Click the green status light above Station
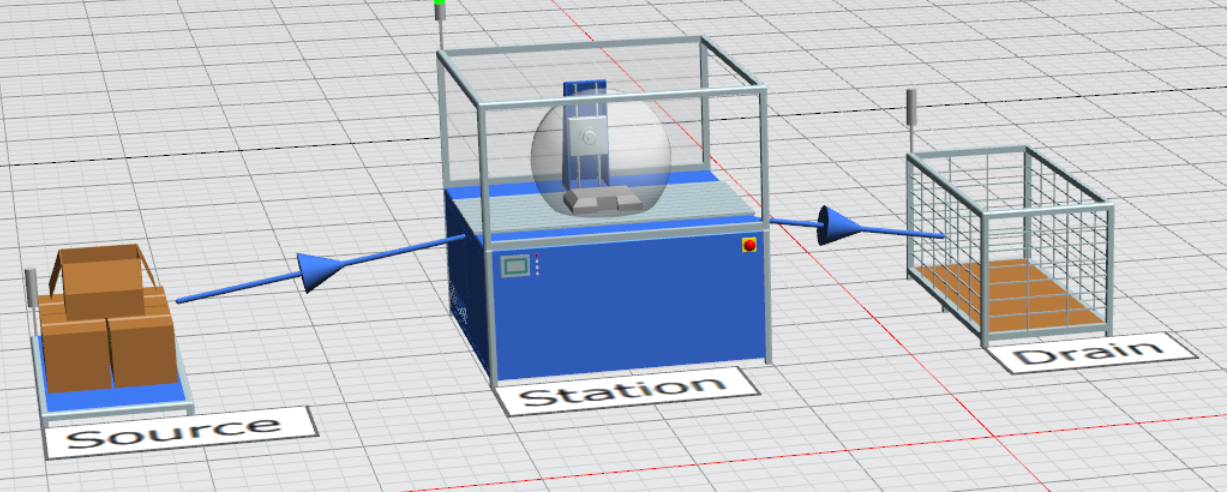This screenshot has height=492, width=1227. (439, 6)
